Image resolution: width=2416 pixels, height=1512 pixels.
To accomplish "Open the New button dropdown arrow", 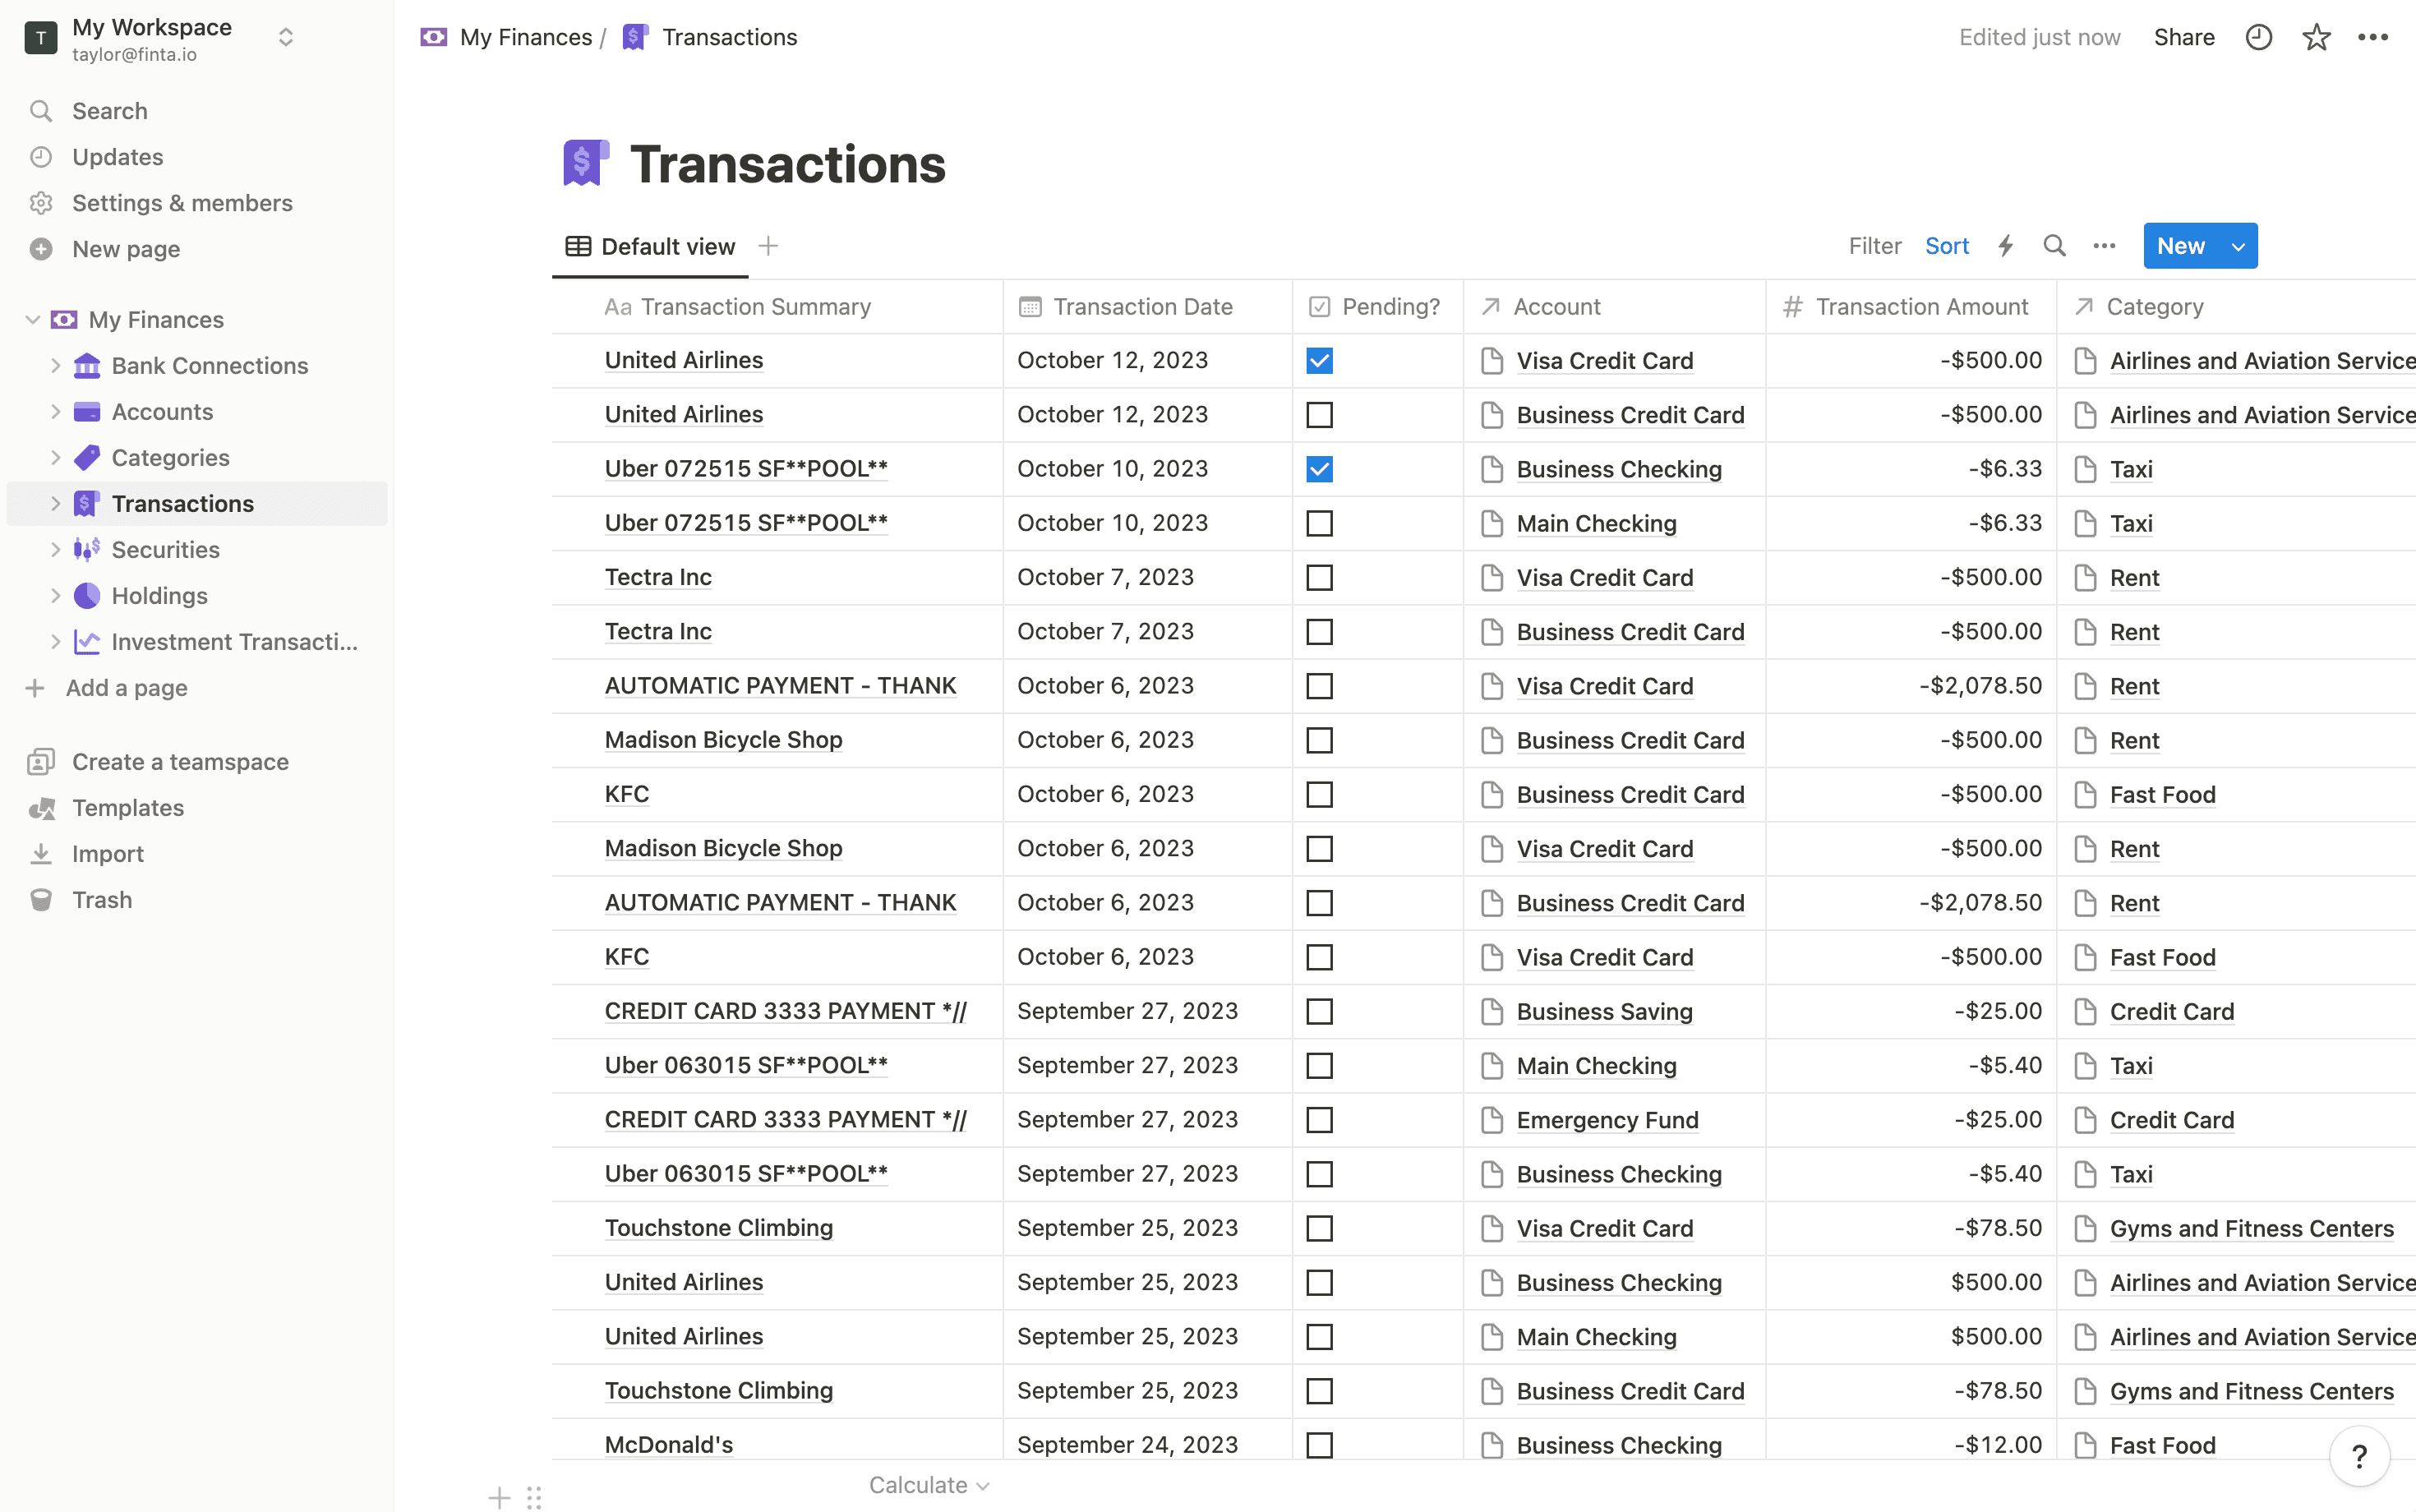I will point(2237,245).
